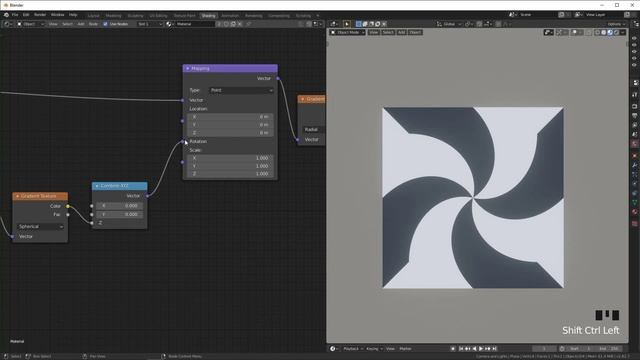The image size is (640, 360).
Task: Open the Texture tab in the Properties editor
Action: (x=635, y=223)
